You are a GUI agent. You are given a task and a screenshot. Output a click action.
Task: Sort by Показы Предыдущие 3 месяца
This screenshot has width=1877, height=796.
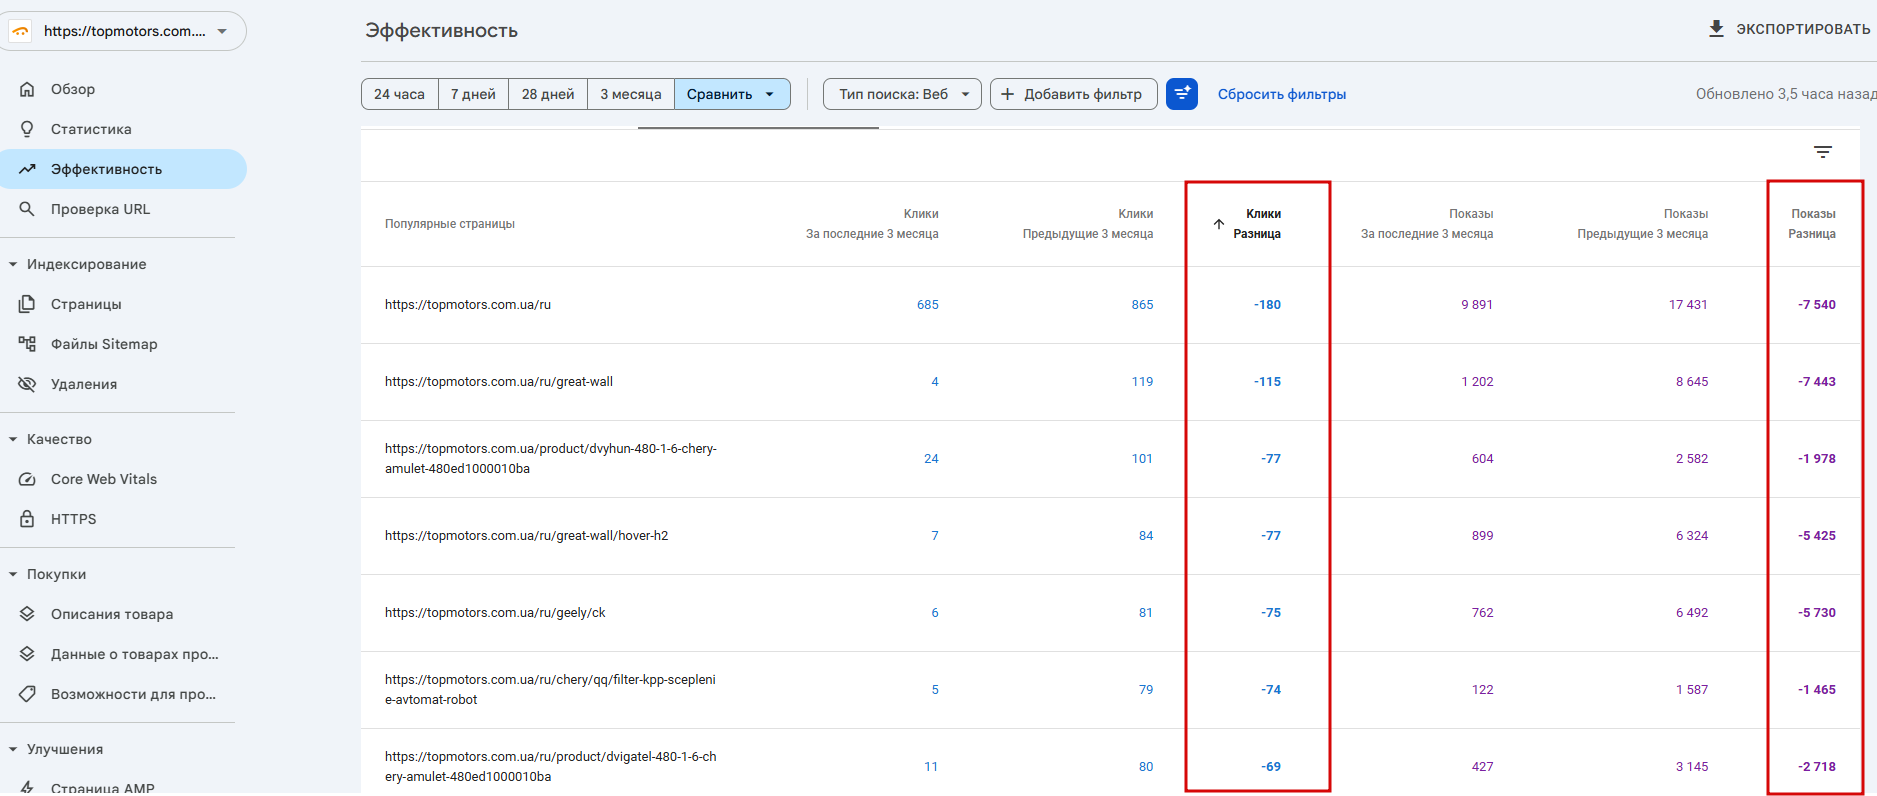point(1643,224)
